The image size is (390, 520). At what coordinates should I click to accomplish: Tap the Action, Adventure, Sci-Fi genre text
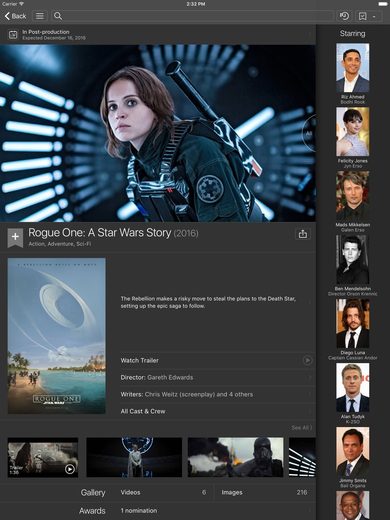[x=60, y=244]
